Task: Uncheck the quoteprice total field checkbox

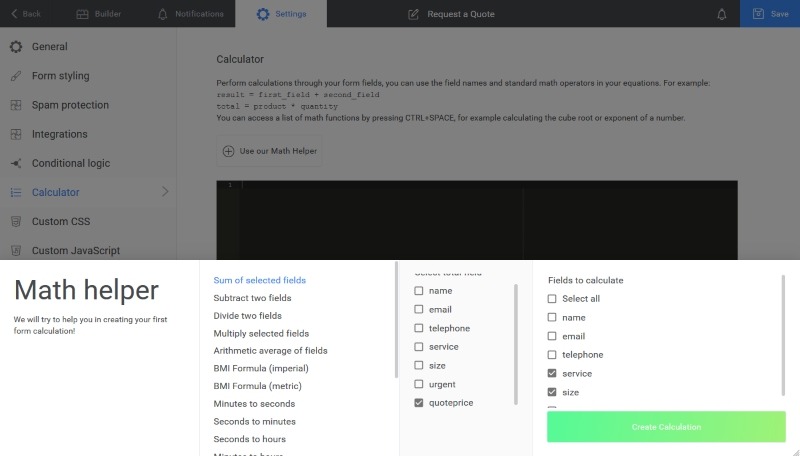Action: 419,402
